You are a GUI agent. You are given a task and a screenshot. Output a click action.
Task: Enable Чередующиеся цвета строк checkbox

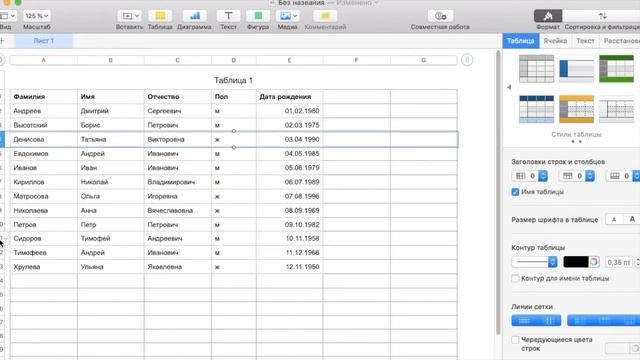point(515,340)
